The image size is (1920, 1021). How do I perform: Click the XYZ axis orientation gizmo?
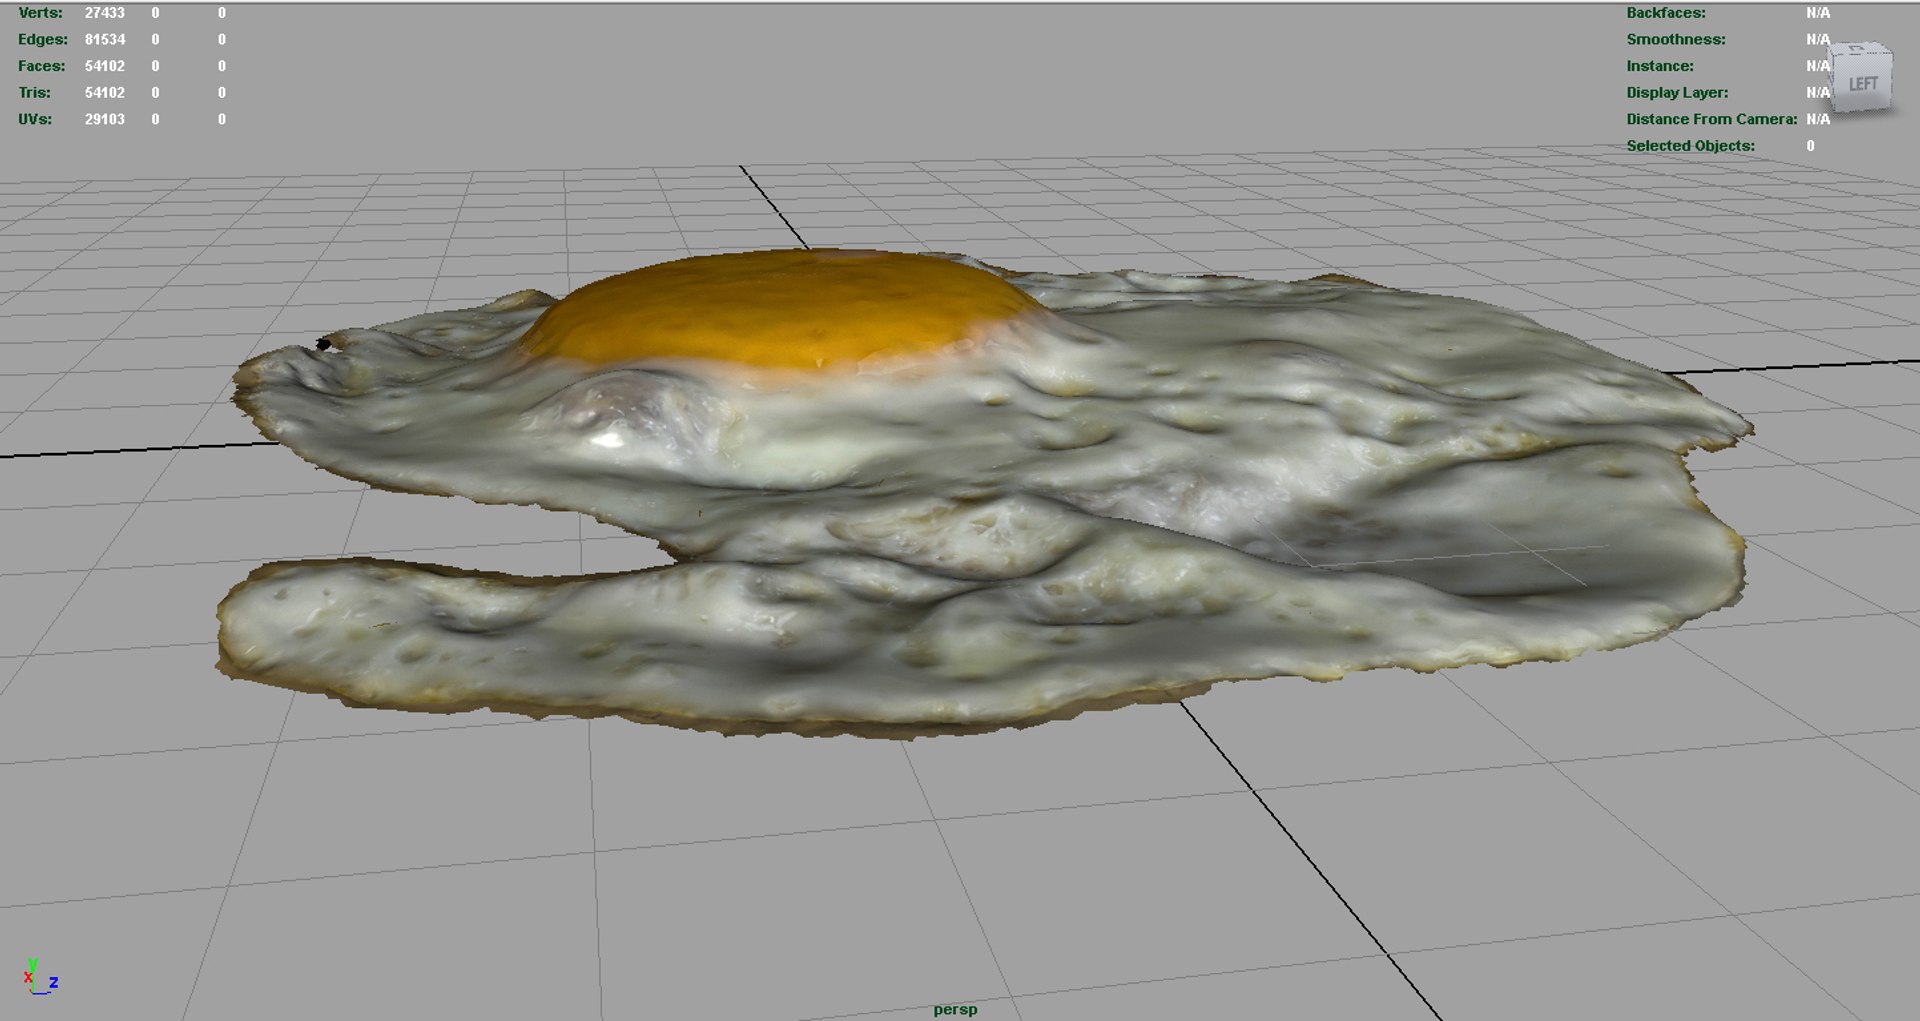coord(40,977)
